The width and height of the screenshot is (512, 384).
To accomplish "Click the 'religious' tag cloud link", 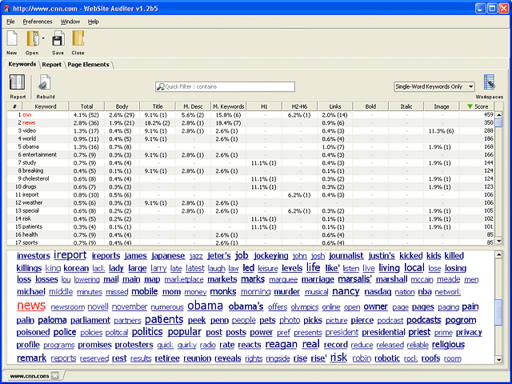I will point(448,345).
